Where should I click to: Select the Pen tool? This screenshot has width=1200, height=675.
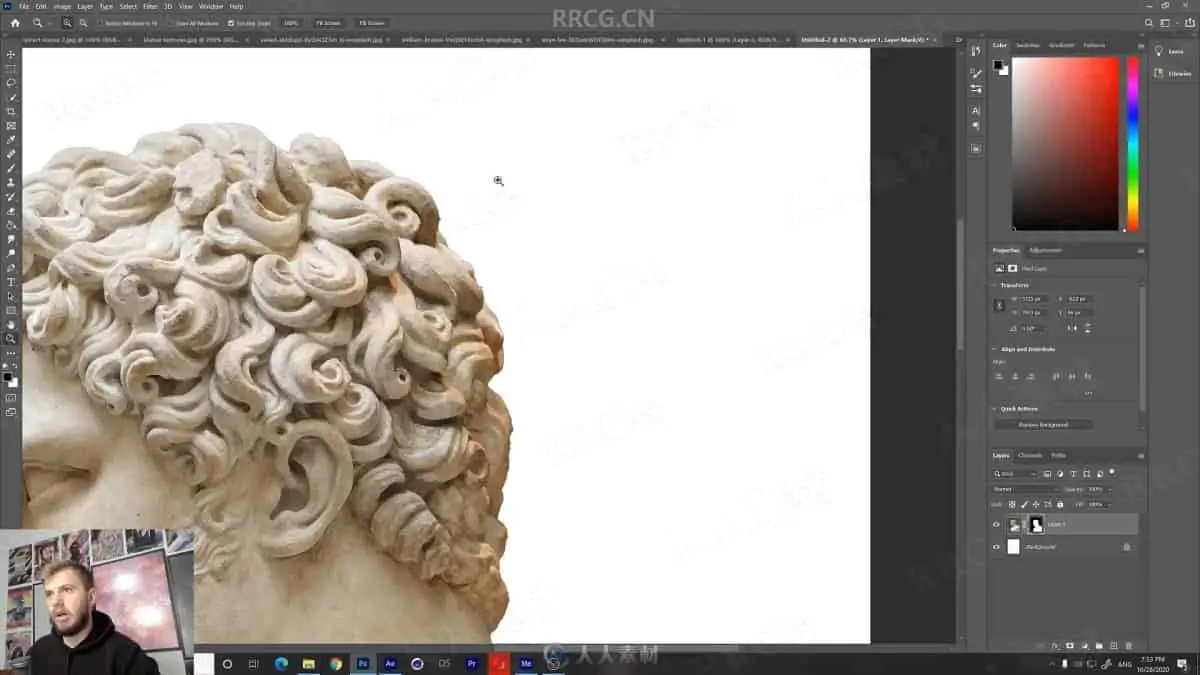click(11, 268)
